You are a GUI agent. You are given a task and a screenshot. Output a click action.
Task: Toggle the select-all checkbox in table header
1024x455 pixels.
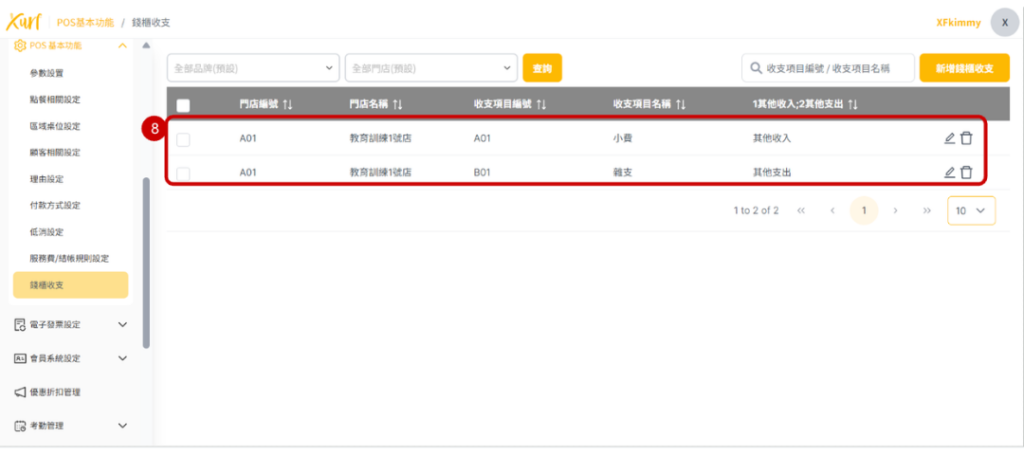pos(183,105)
